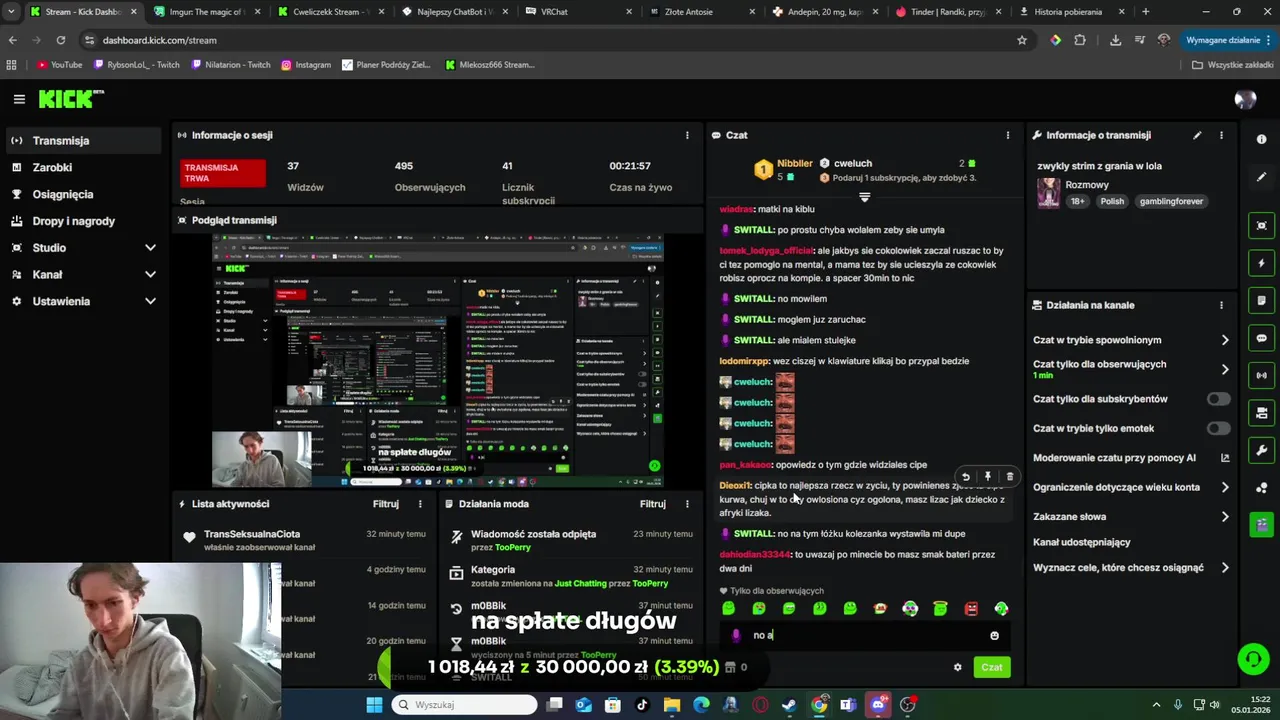Open Zarobki in the left sidebar
Image resolution: width=1280 pixels, height=720 pixels.
(x=82, y=168)
